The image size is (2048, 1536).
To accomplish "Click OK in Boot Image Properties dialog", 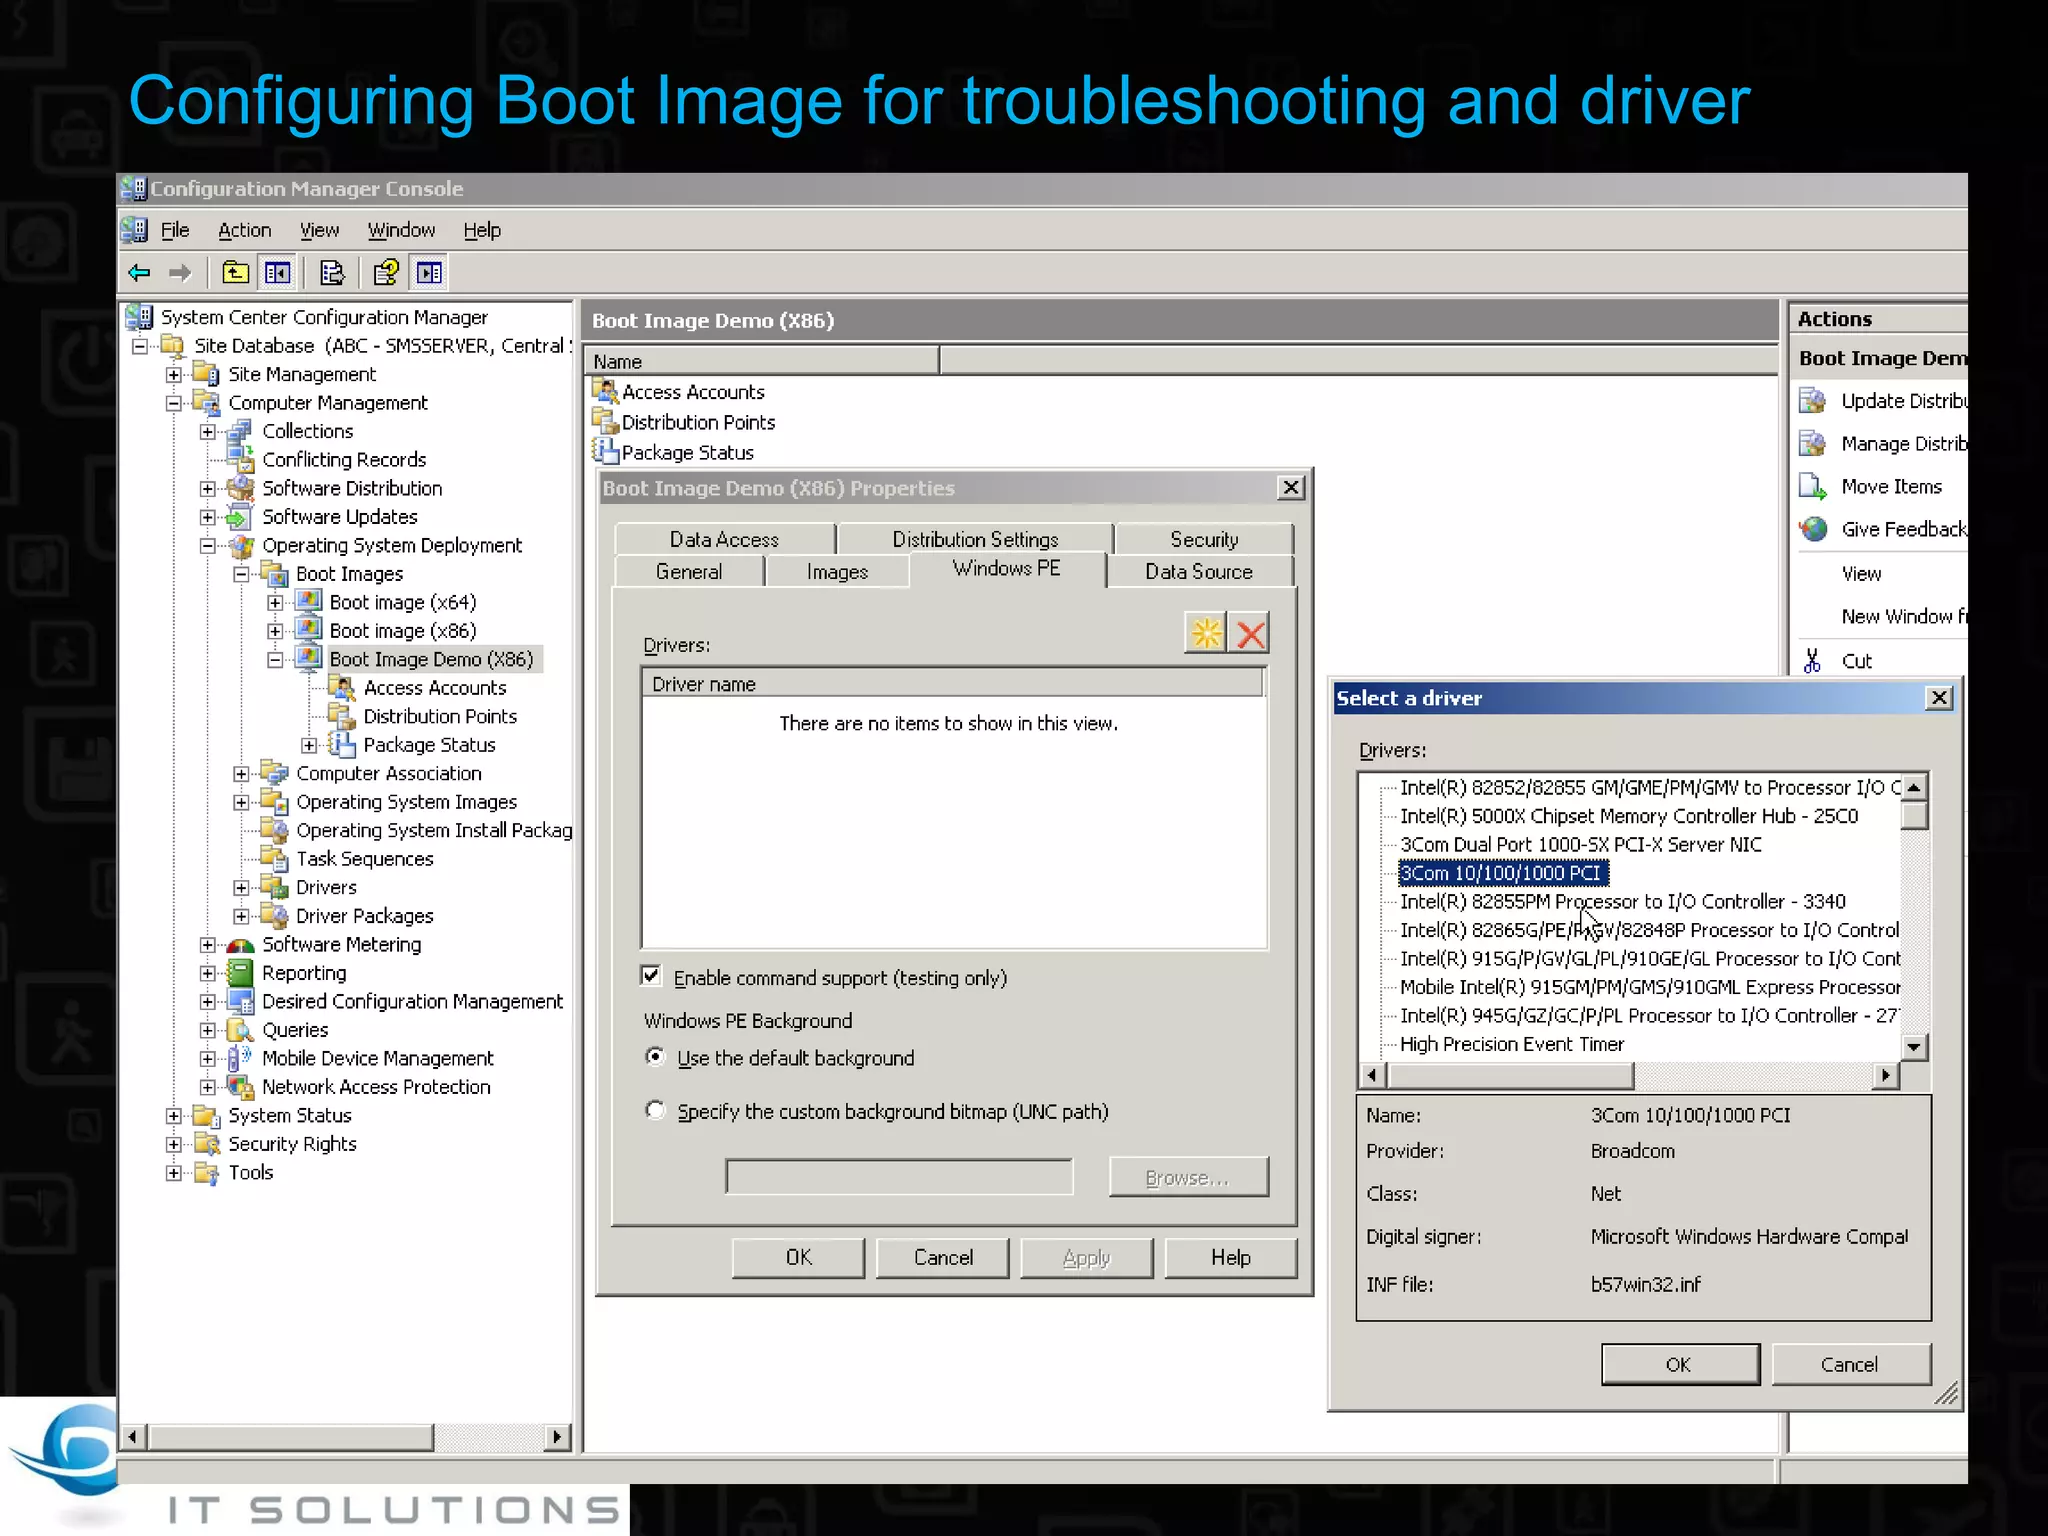I will (798, 1257).
